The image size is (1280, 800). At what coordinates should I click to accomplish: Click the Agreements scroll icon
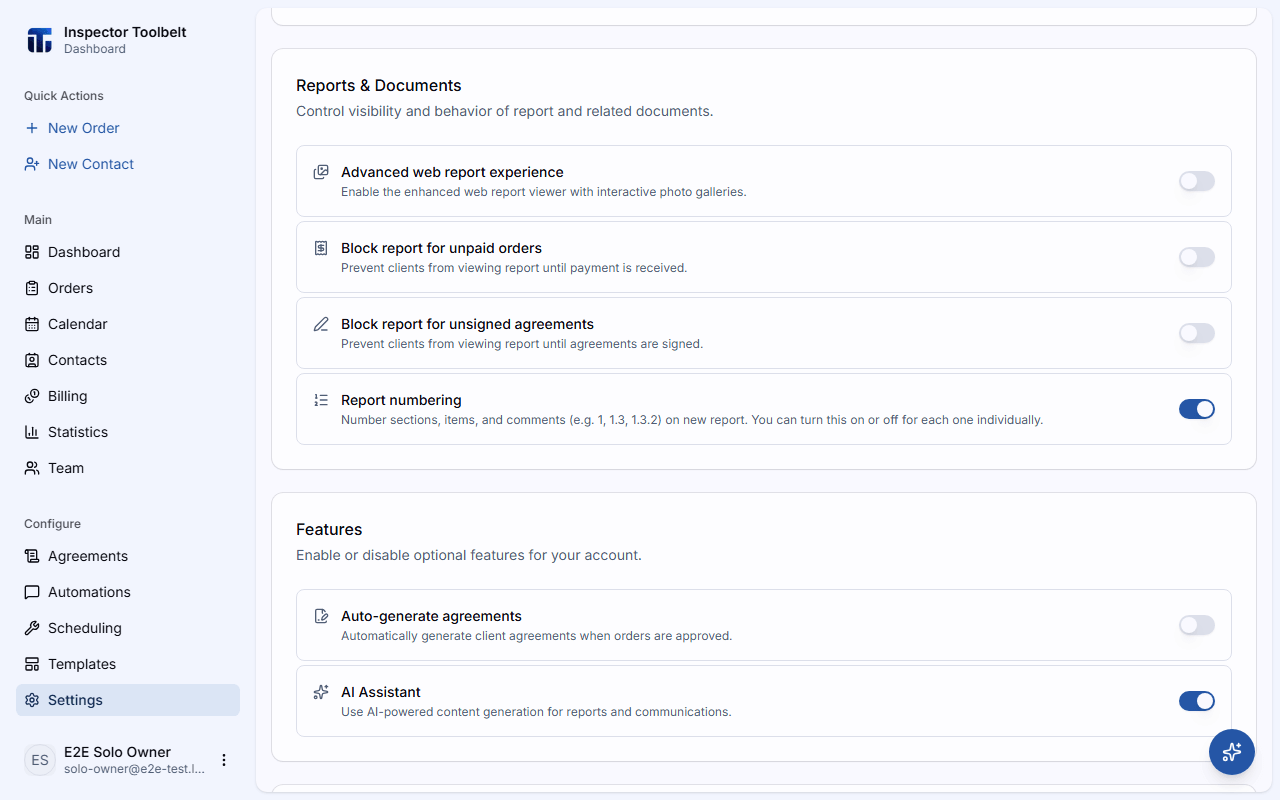(x=32, y=556)
